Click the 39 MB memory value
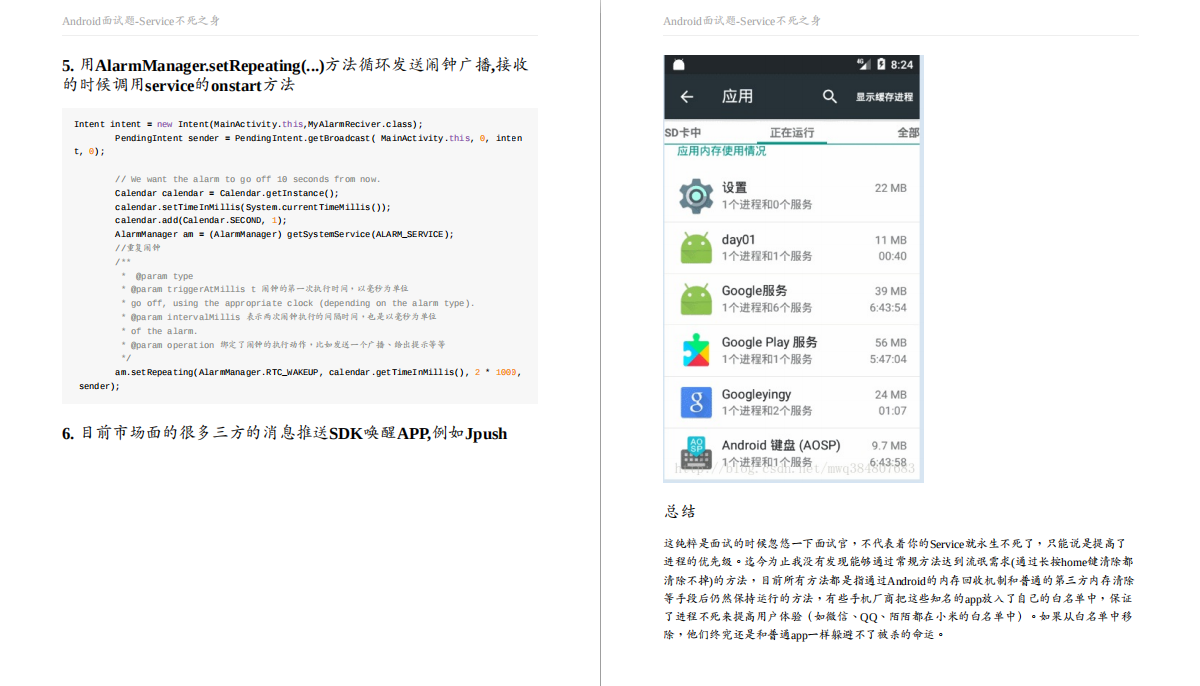This screenshot has width=1200, height=686. click(891, 291)
